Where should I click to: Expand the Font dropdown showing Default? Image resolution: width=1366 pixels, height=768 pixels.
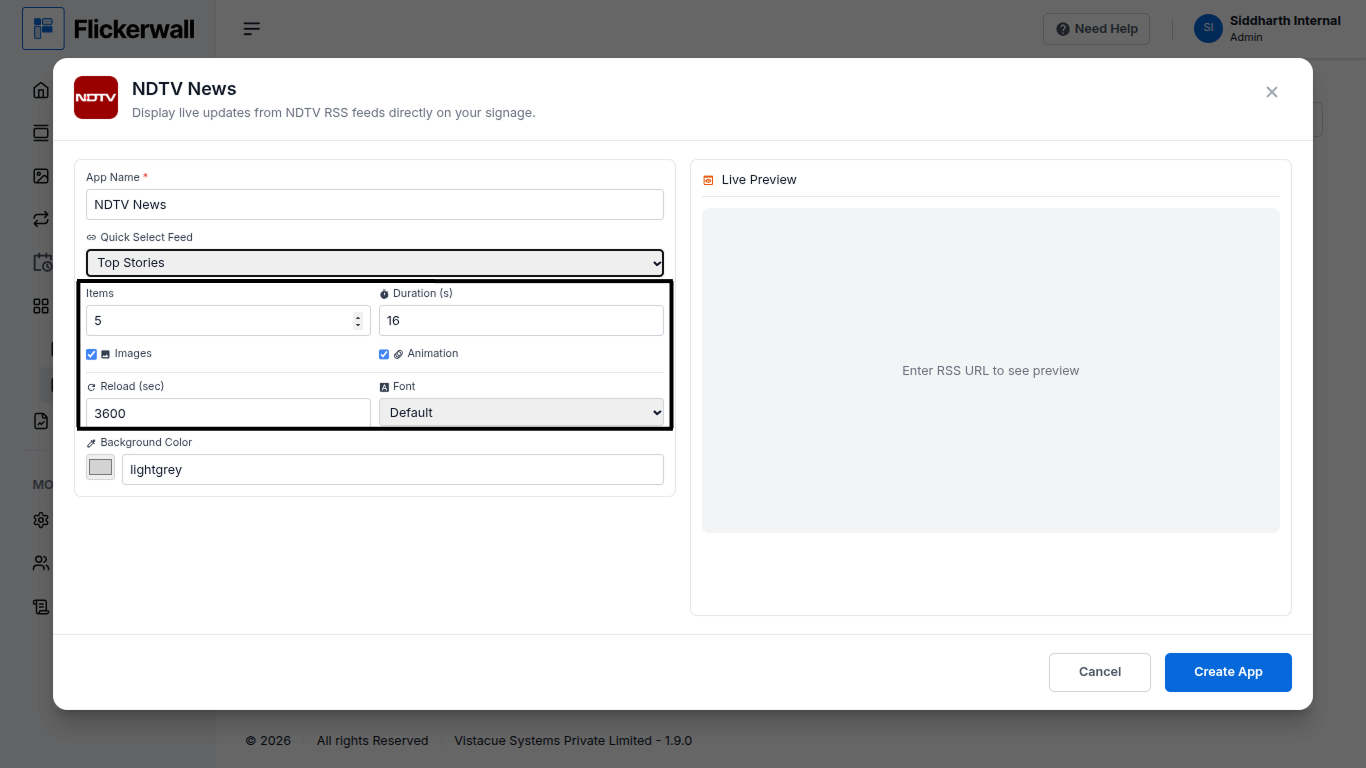click(x=521, y=412)
